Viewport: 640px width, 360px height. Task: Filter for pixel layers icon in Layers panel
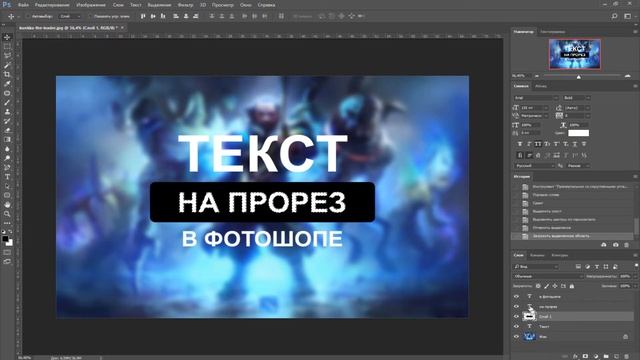(578, 267)
